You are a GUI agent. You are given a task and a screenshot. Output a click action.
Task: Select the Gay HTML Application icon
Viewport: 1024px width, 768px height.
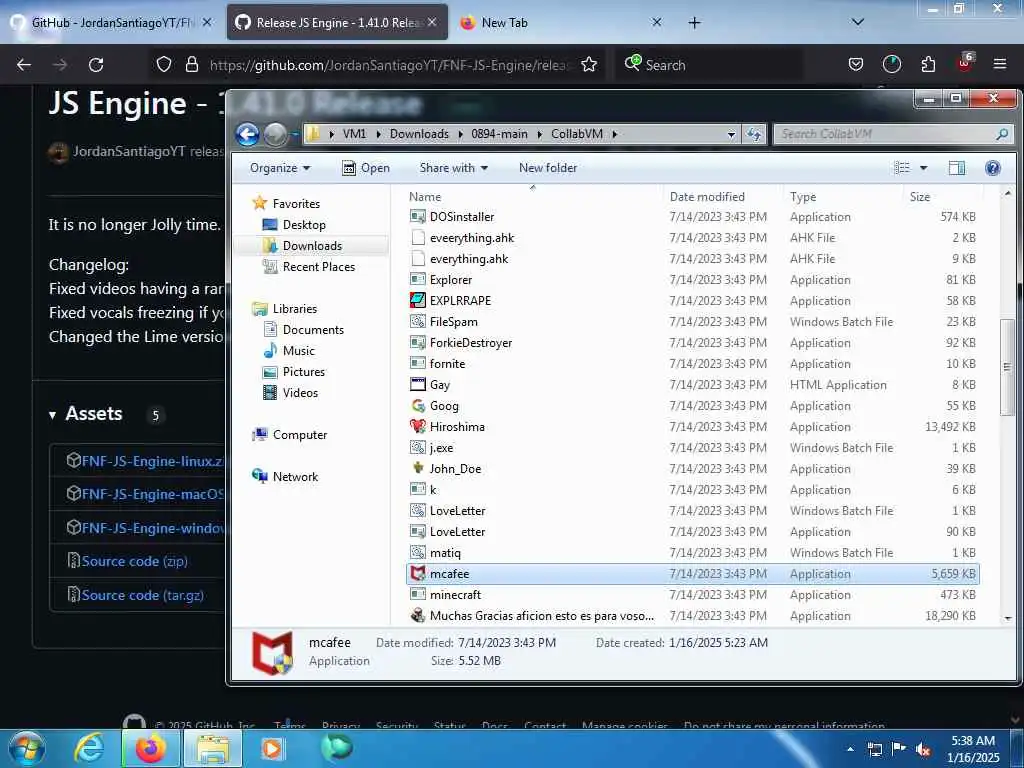tap(418, 385)
